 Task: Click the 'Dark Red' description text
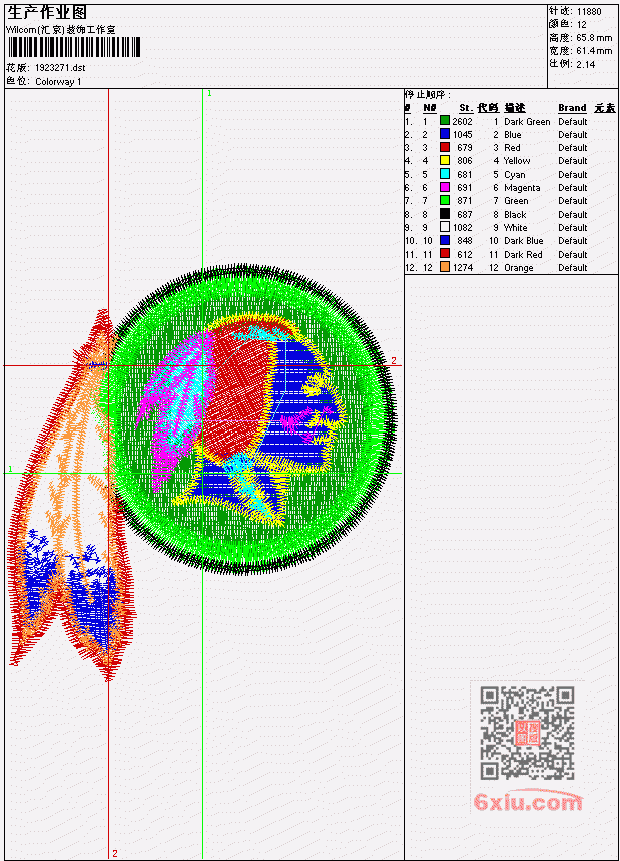(x=523, y=254)
